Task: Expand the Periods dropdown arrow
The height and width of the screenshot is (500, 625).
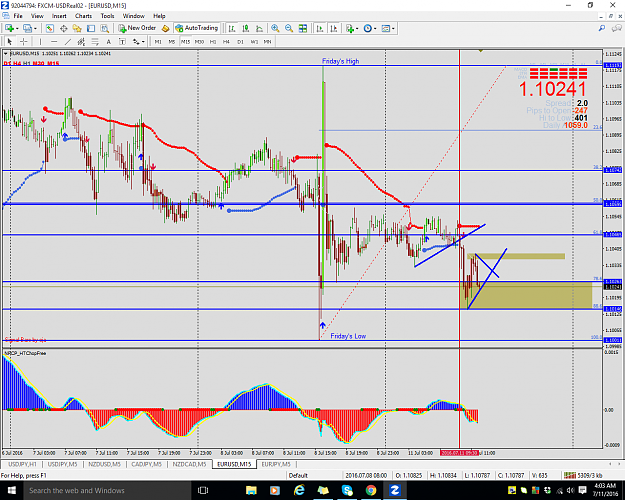Action: click(x=375, y=28)
